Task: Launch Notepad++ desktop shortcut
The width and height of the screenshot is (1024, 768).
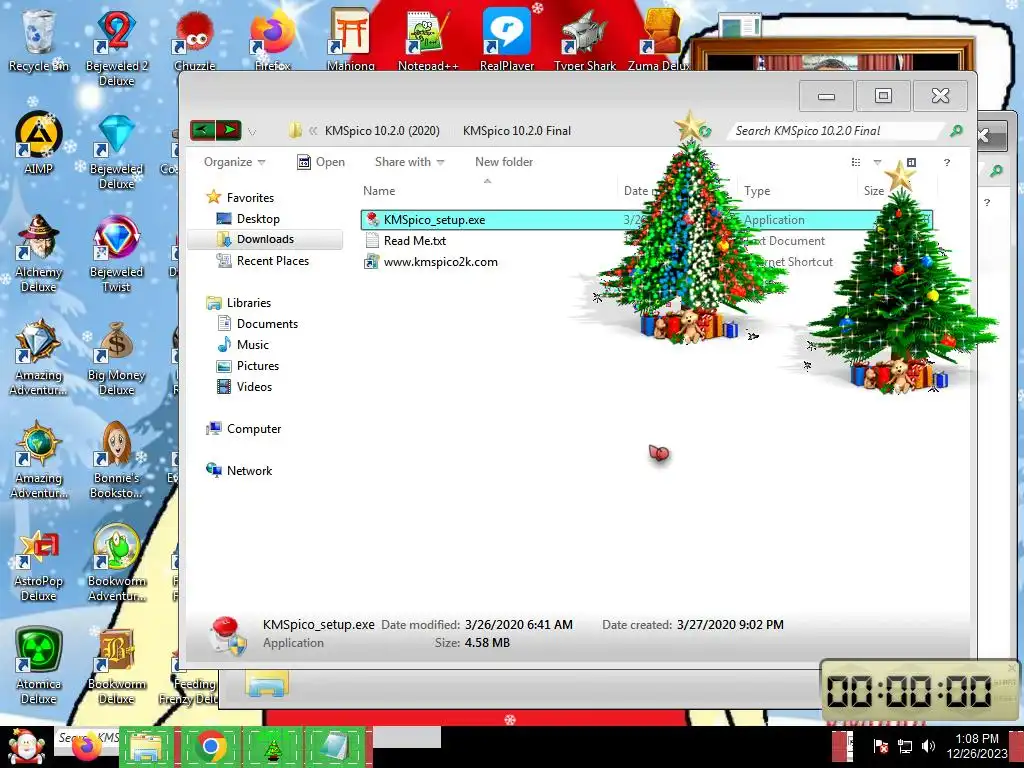Action: 428,40
